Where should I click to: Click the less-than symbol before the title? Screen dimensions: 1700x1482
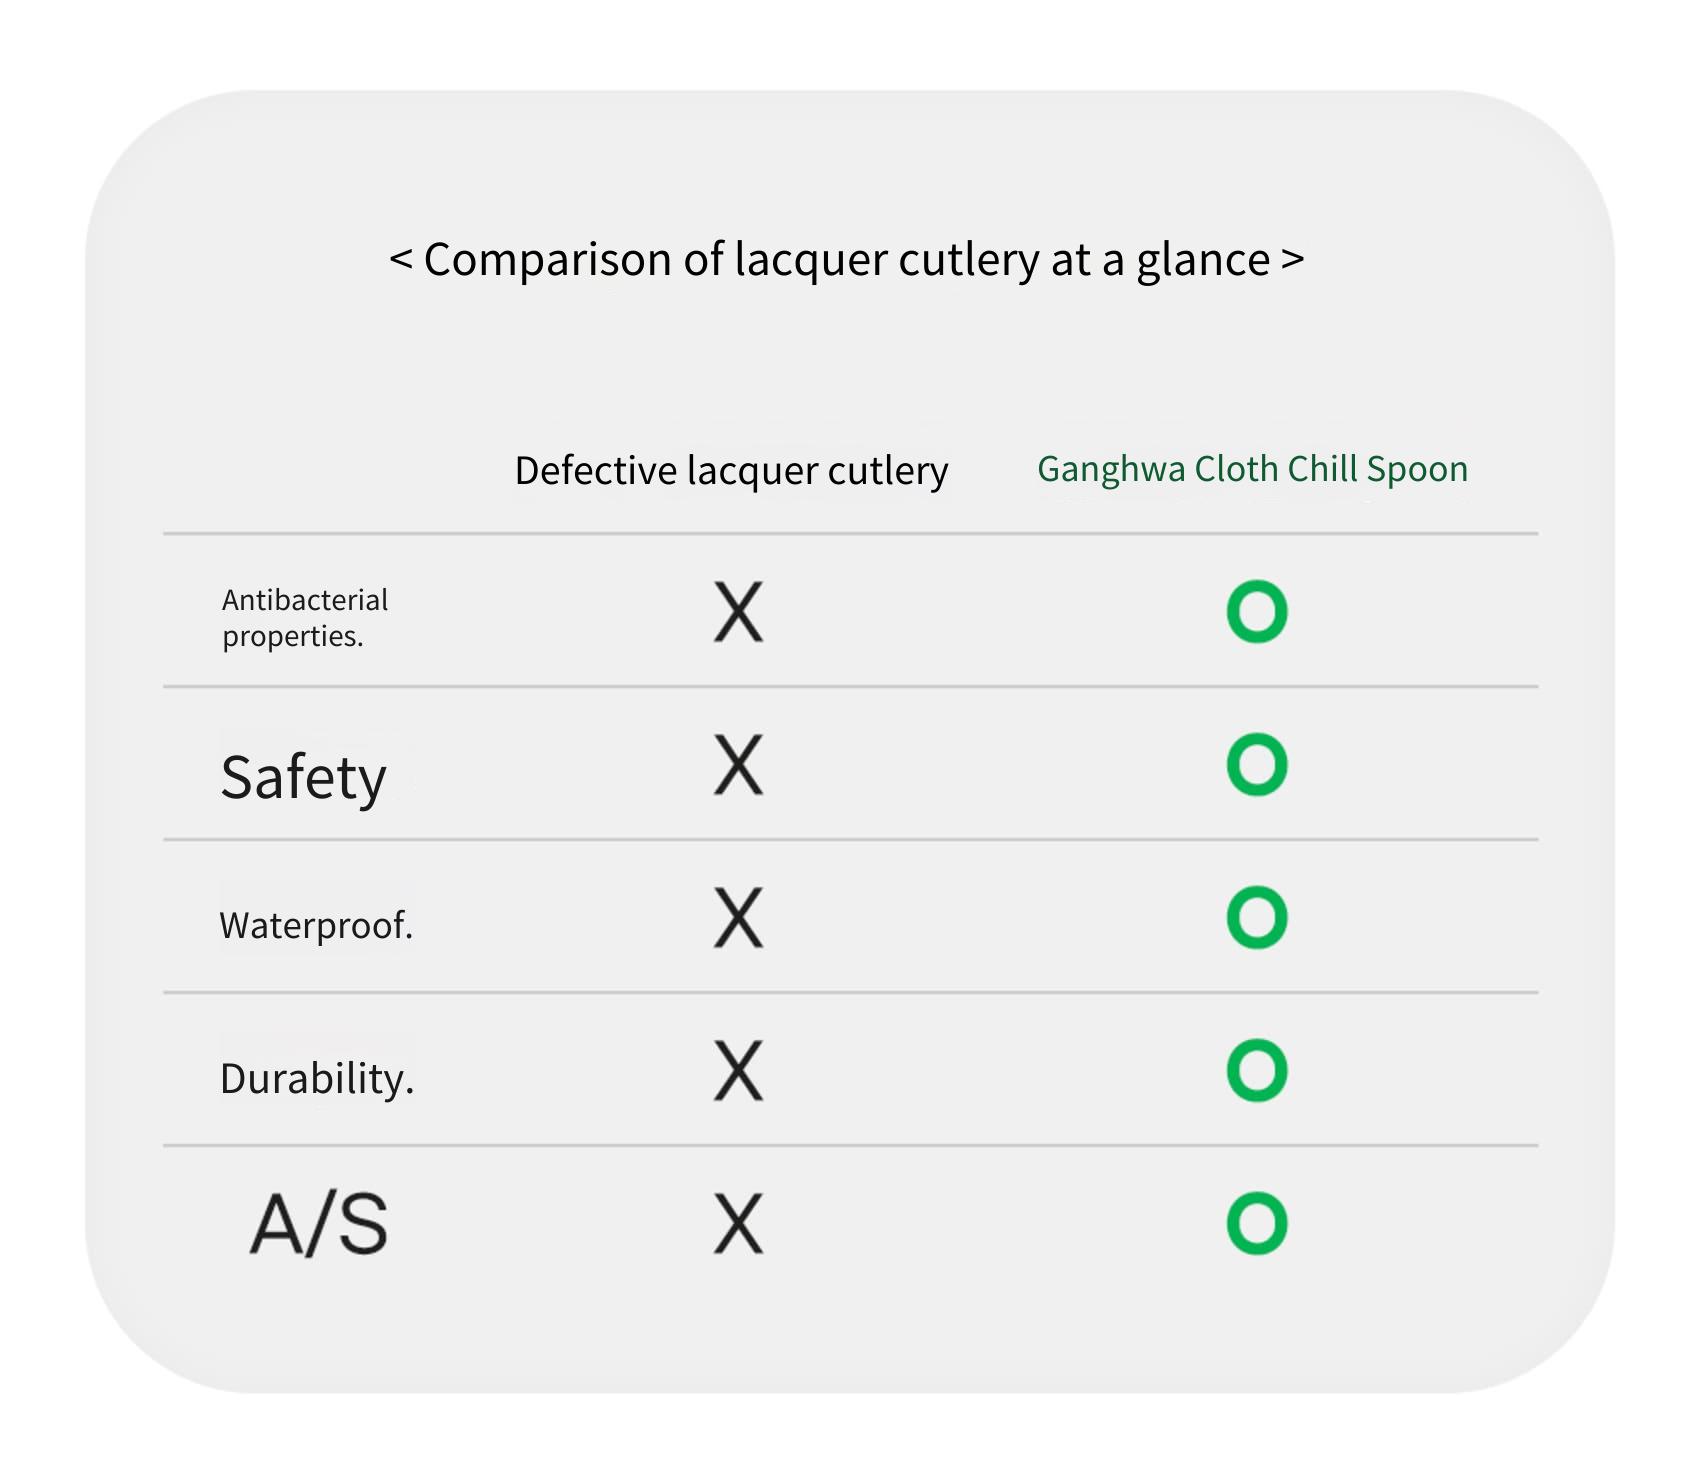click(401, 260)
